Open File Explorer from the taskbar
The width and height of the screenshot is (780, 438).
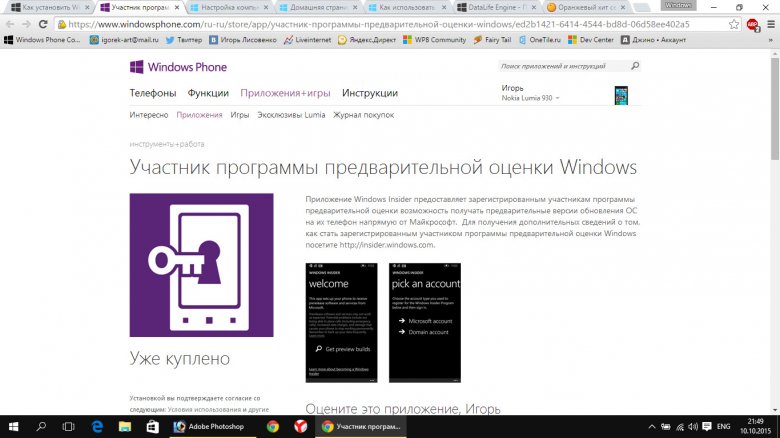tap(124, 427)
